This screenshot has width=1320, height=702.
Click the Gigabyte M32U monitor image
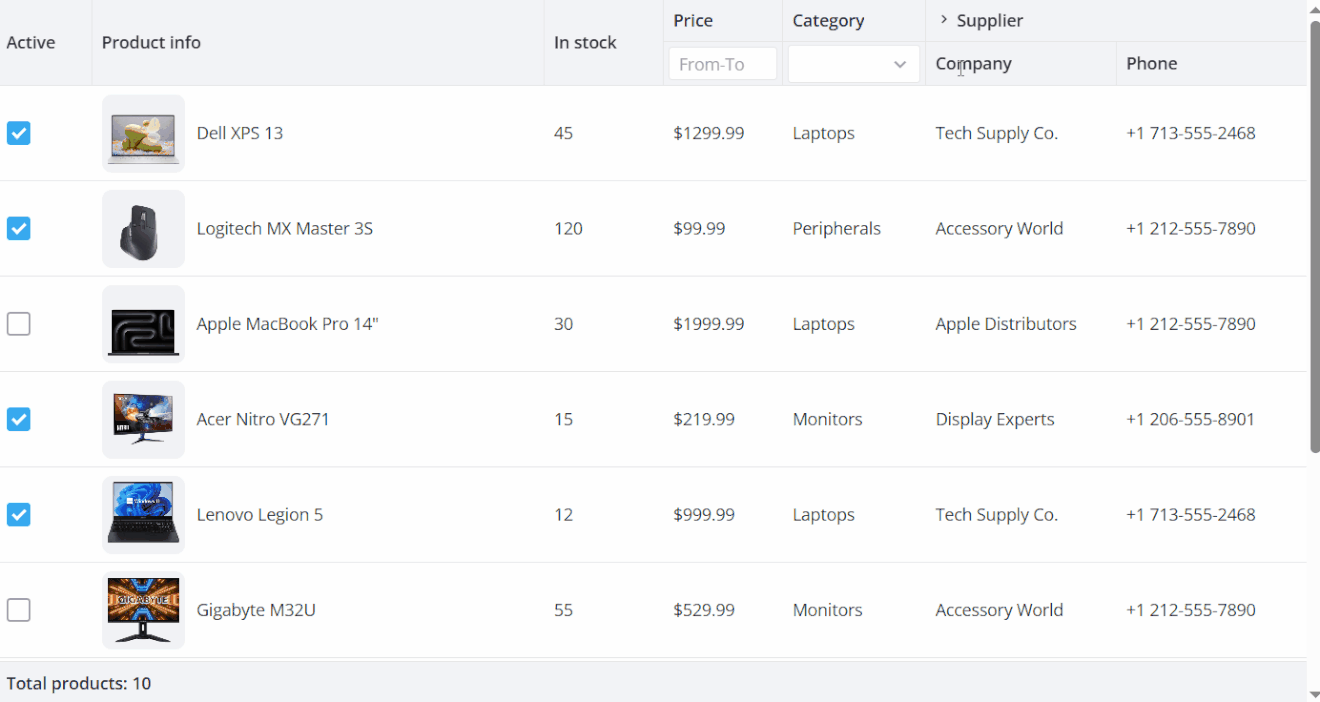pyautogui.click(x=143, y=610)
